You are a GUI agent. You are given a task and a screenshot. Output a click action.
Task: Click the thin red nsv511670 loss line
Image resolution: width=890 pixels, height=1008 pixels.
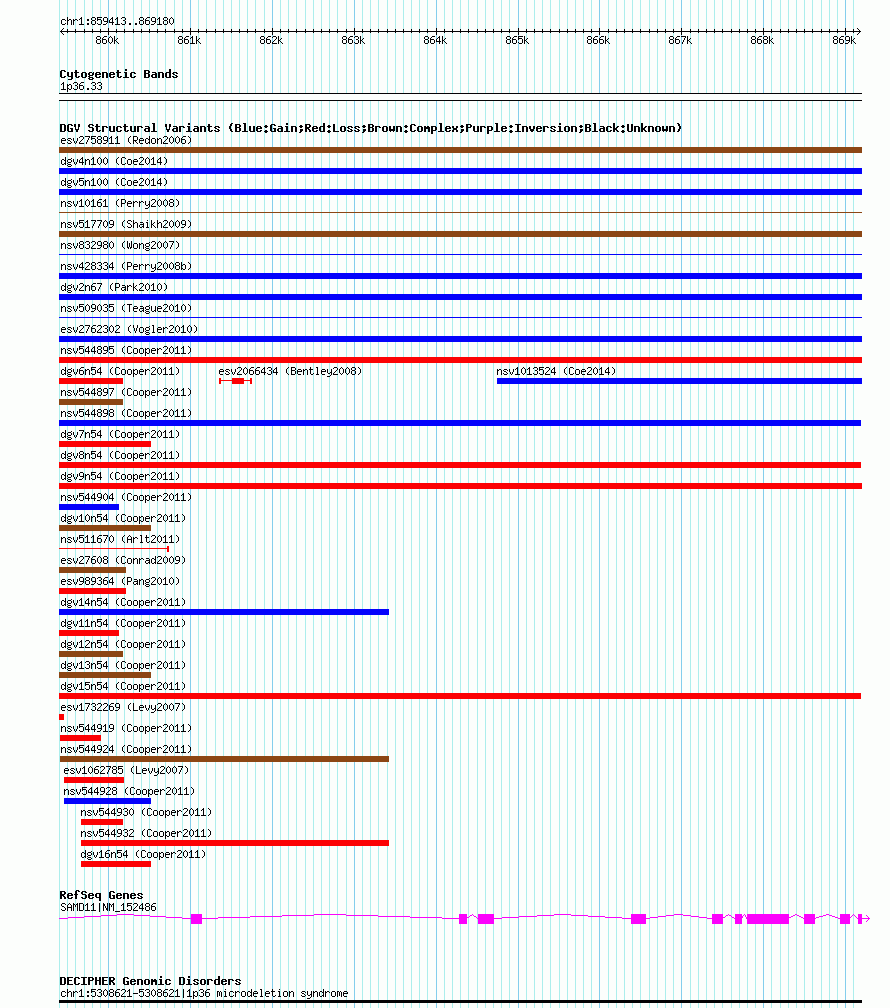pos(114,549)
